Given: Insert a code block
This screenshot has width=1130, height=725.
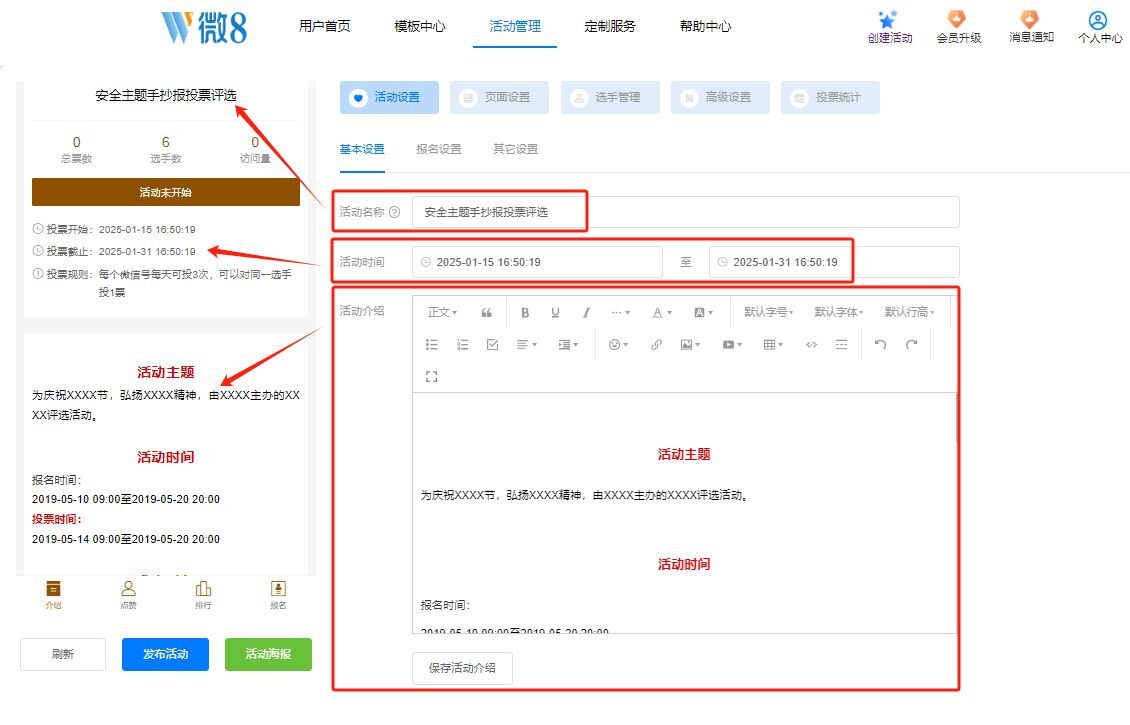Looking at the screenshot, I should (x=811, y=344).
